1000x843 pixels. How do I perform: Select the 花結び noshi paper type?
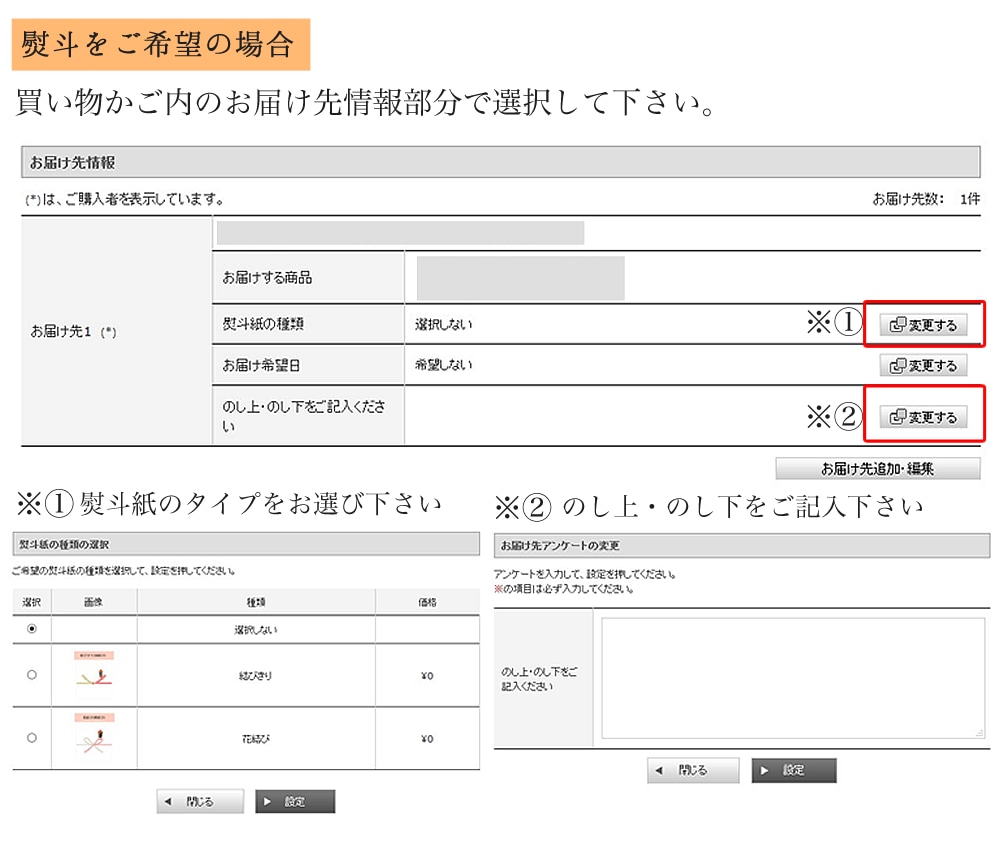click(x=31, y=739)
